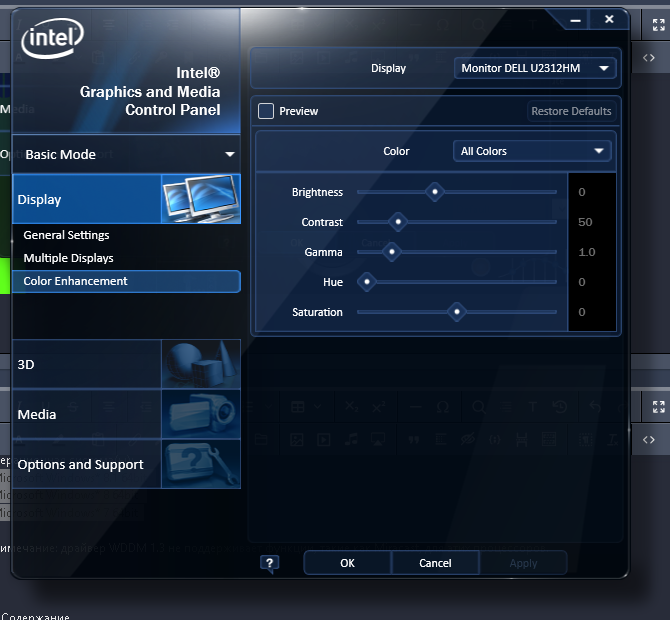670x620 pixels.
Task: Click source code icon in lower background editor
Action: (x=649, y=440)
